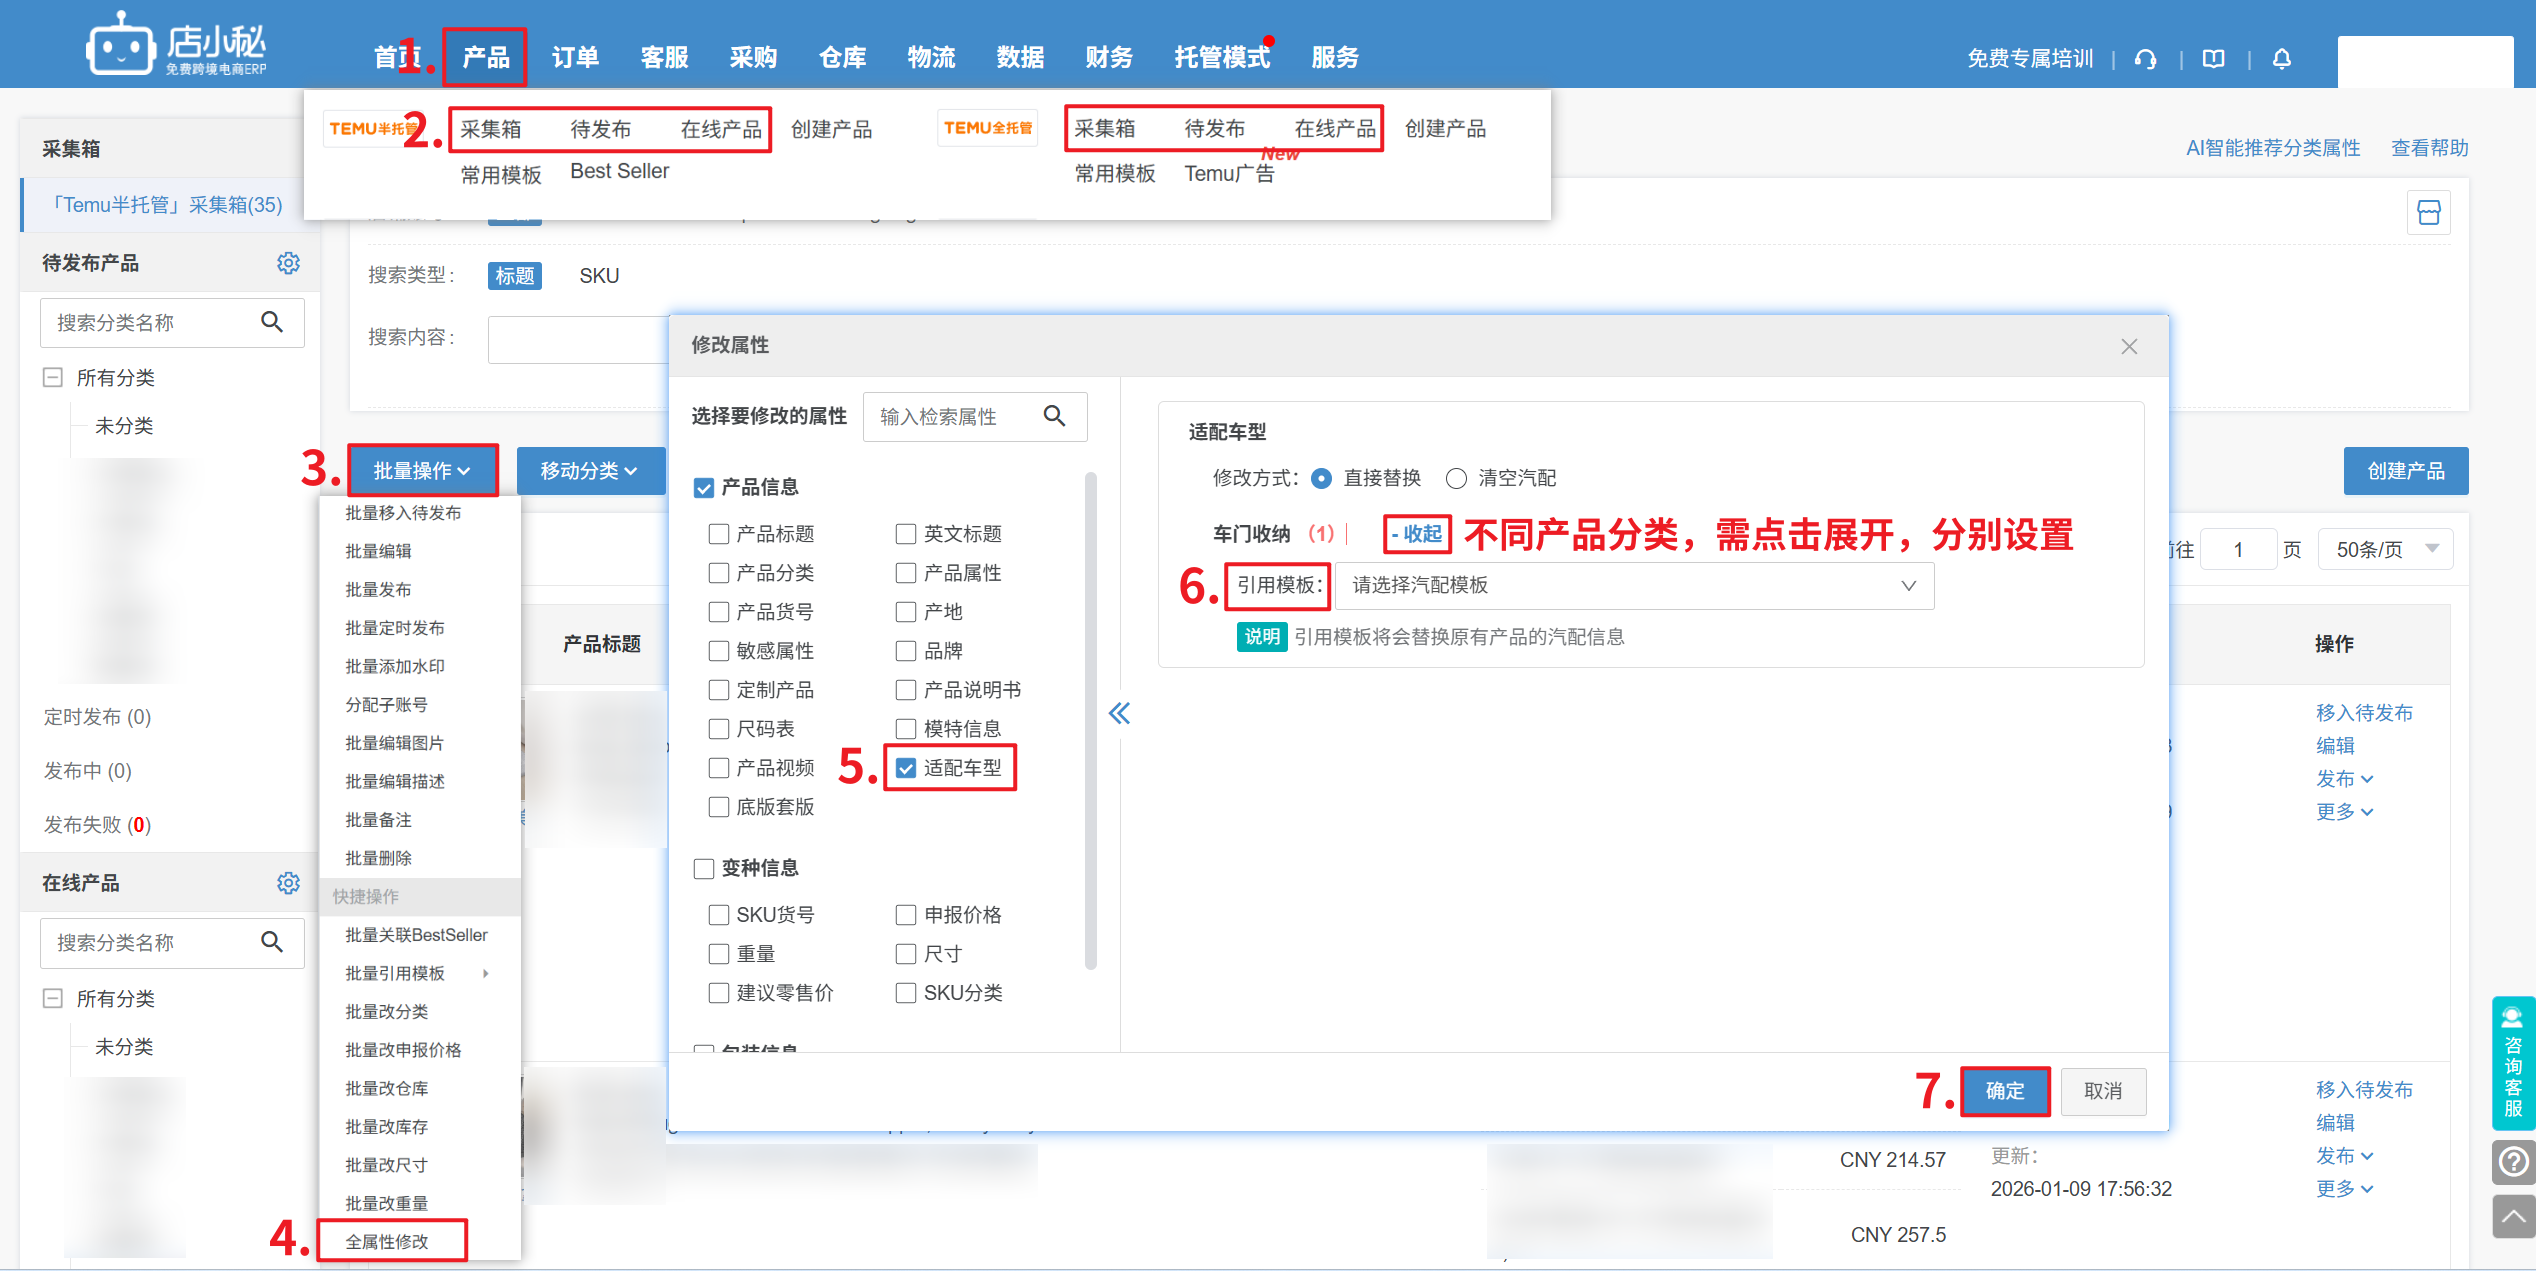2536x1271 pixels.
Task: Collapse panel with double-left chevron icon
Action: click(1119, 713)
